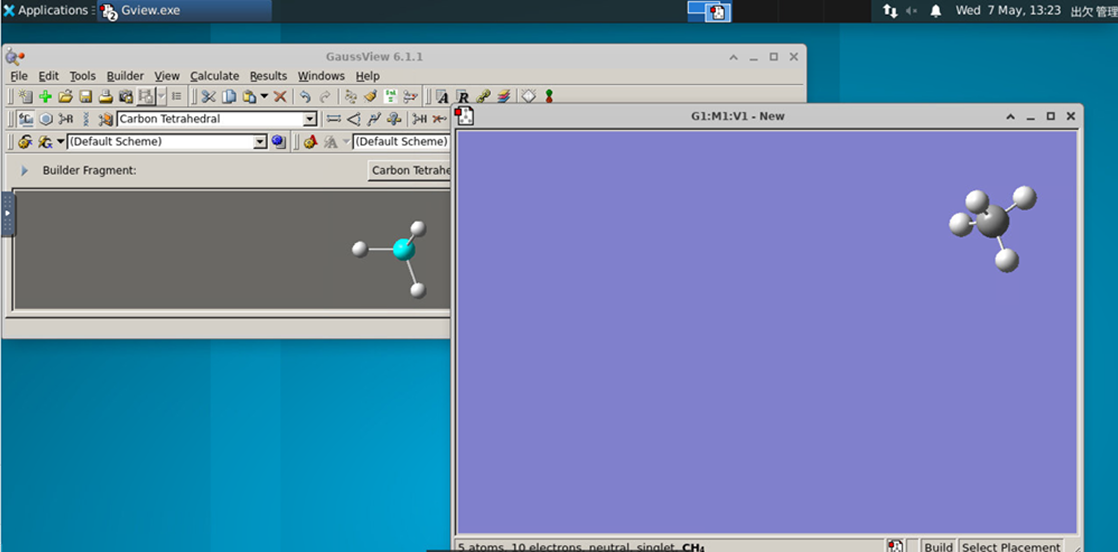Cut selection with the scissors icon
The height and width of the screenshot is (552, 1118).
[208, 96]
